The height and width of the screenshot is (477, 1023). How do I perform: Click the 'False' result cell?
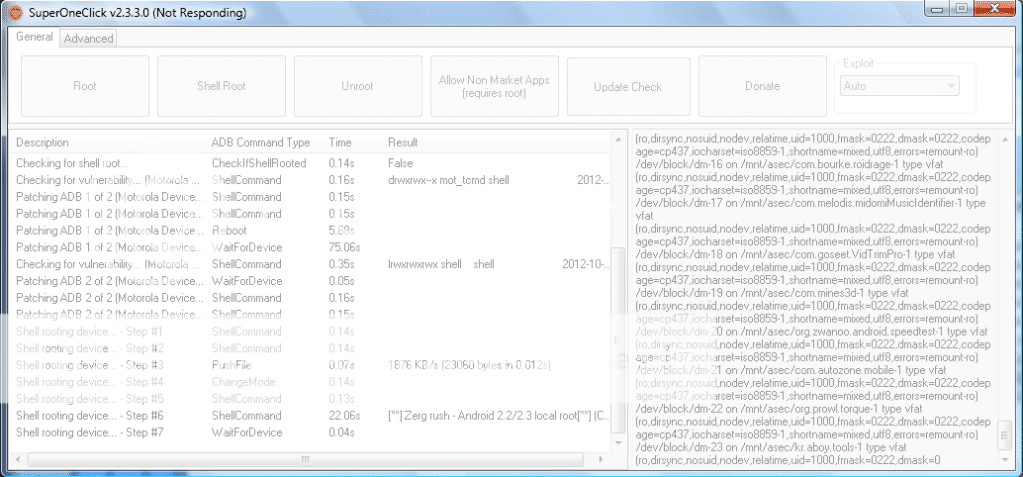click(400, 163)
